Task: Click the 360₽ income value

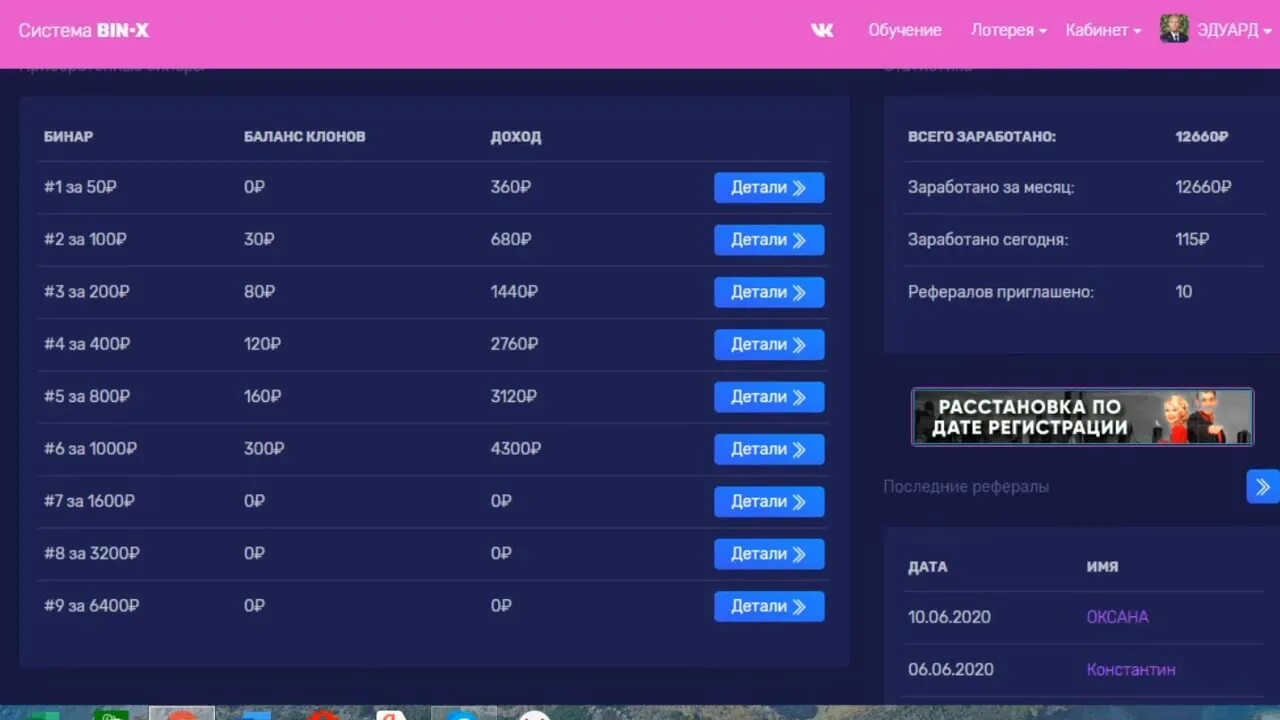Action: tap(511, 187)
